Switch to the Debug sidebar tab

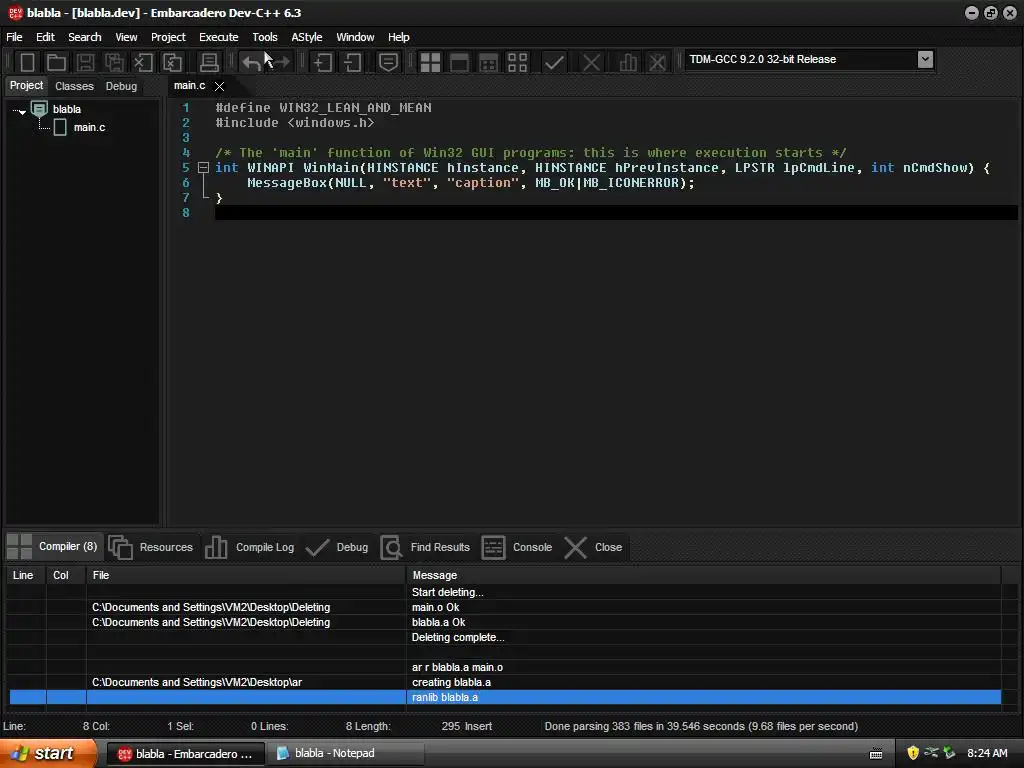[x=121, y=86]
